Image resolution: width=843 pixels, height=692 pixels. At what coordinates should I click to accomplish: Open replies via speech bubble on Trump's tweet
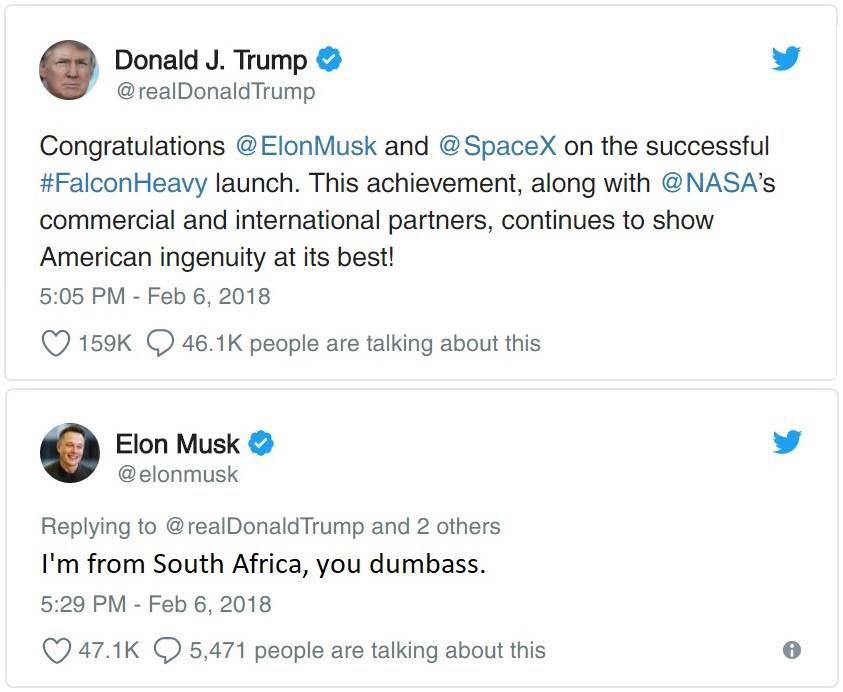(x=160, y=343)
